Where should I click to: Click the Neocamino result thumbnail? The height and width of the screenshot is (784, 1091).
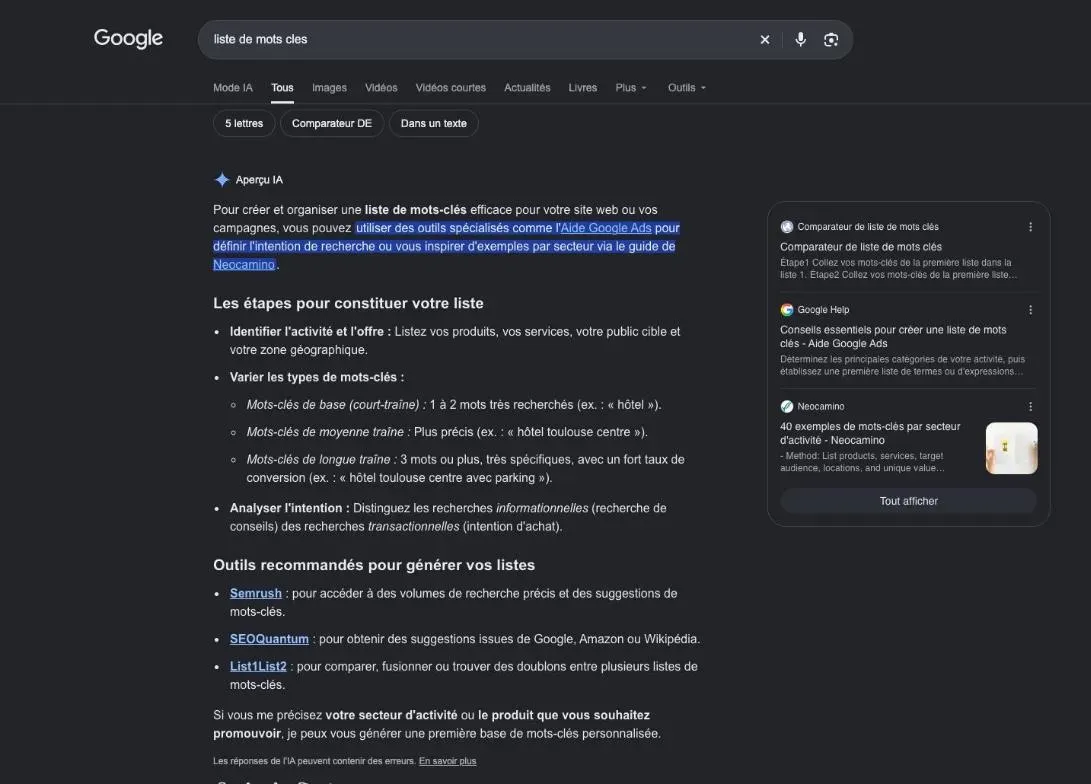pos(1012,448)
